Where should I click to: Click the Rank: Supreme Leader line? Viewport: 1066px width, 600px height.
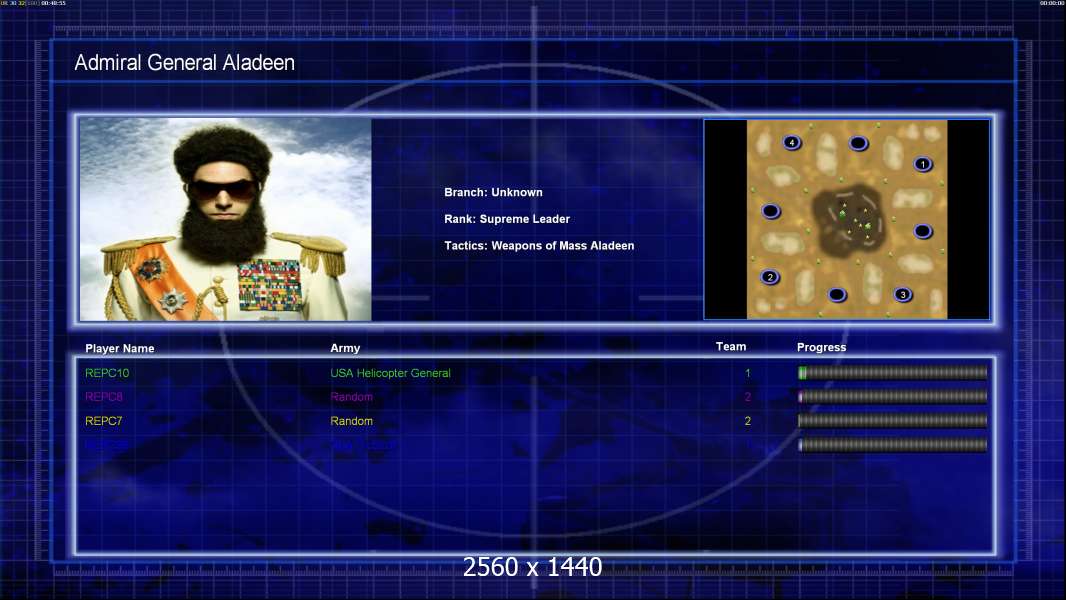507,219
